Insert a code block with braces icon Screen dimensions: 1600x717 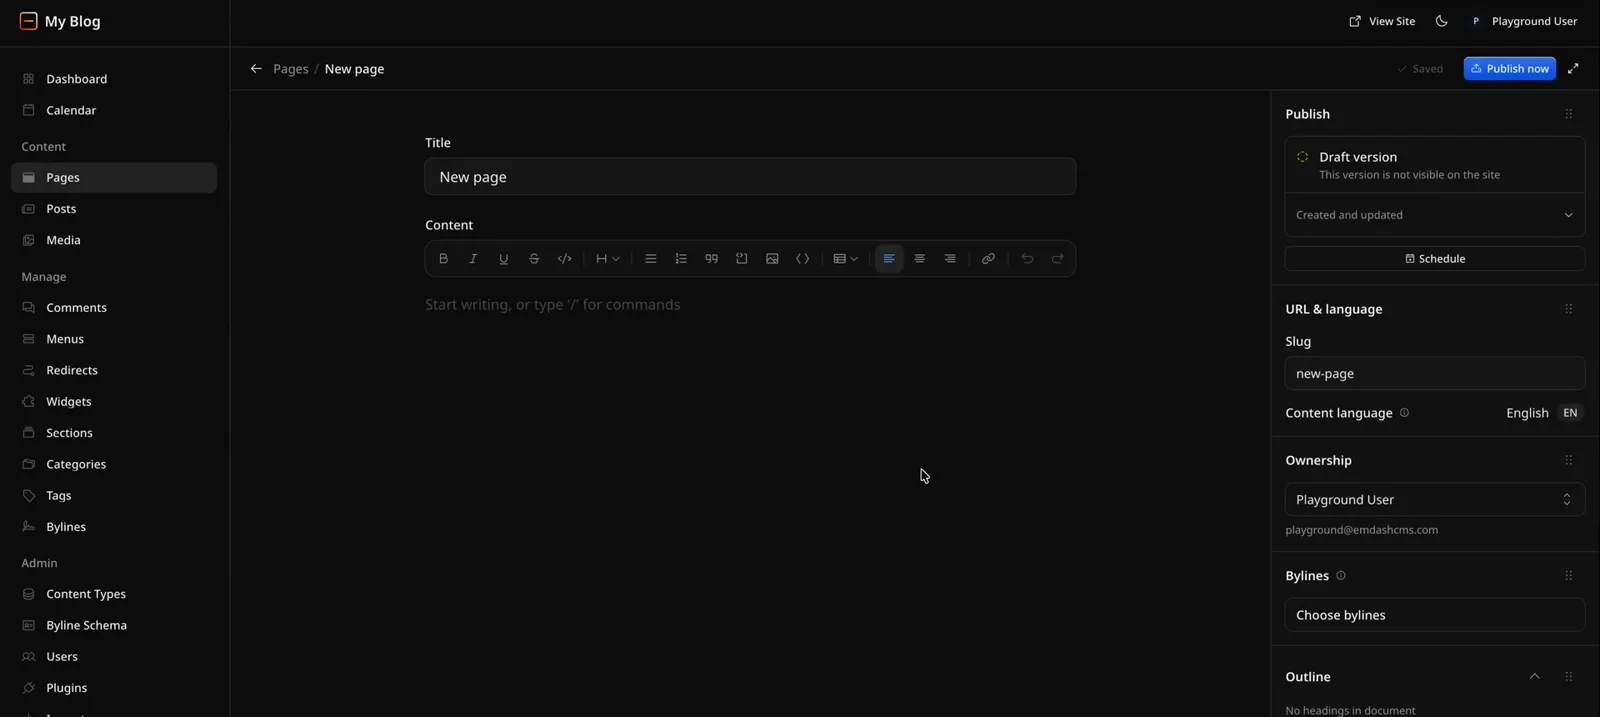pos(803,259)
